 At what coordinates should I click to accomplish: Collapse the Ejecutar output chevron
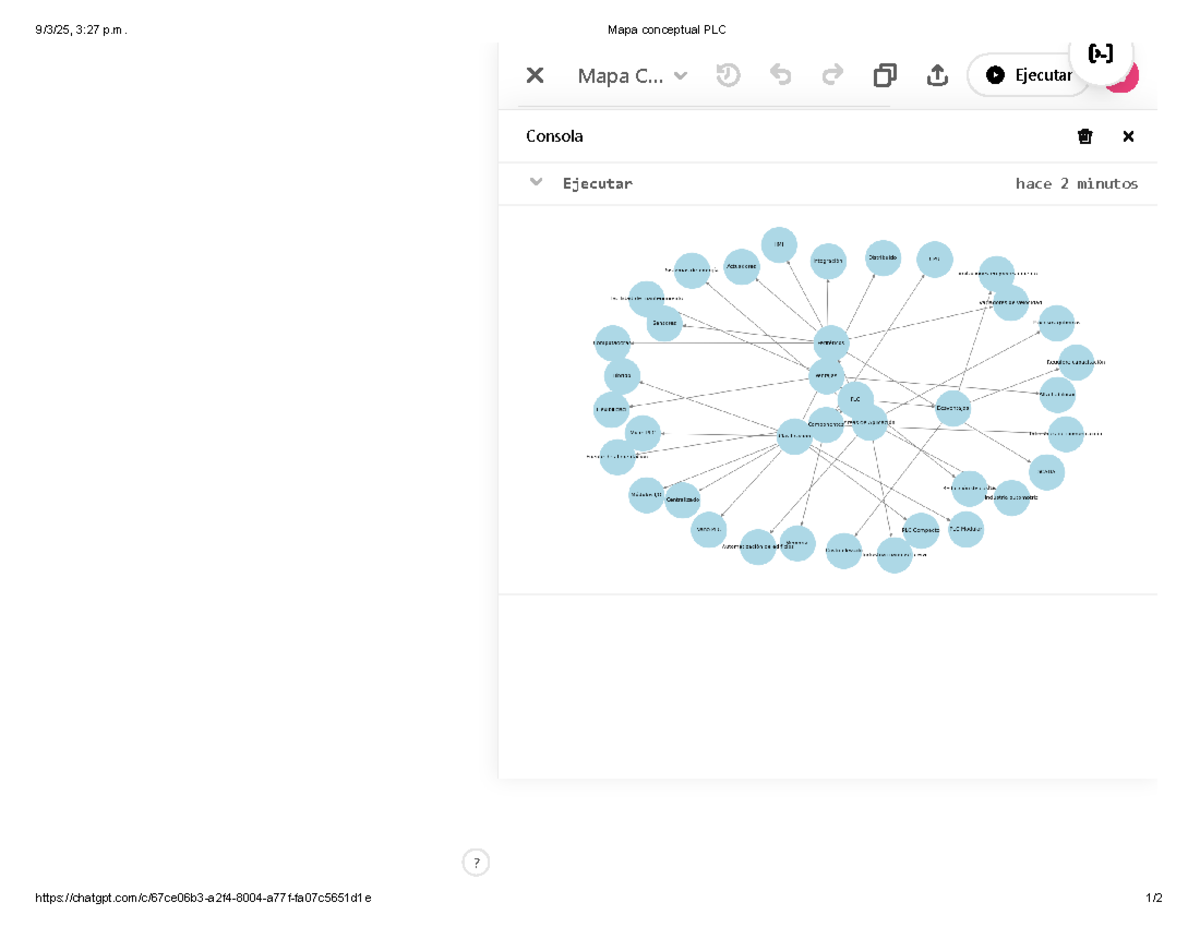pos(536,182)
